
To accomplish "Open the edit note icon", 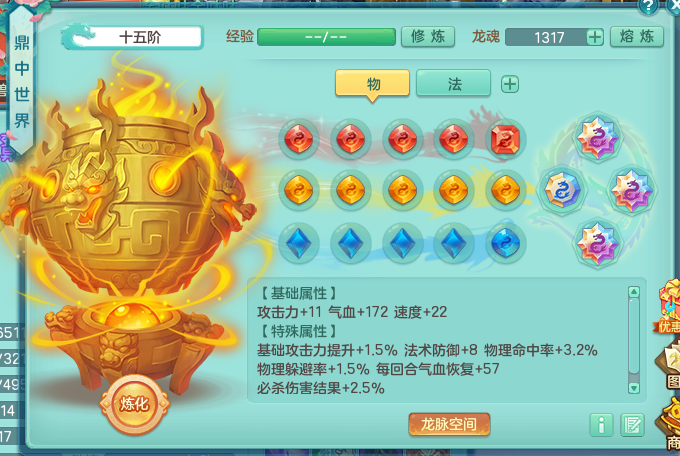I will pyautogui.click(x=632, y=425).
